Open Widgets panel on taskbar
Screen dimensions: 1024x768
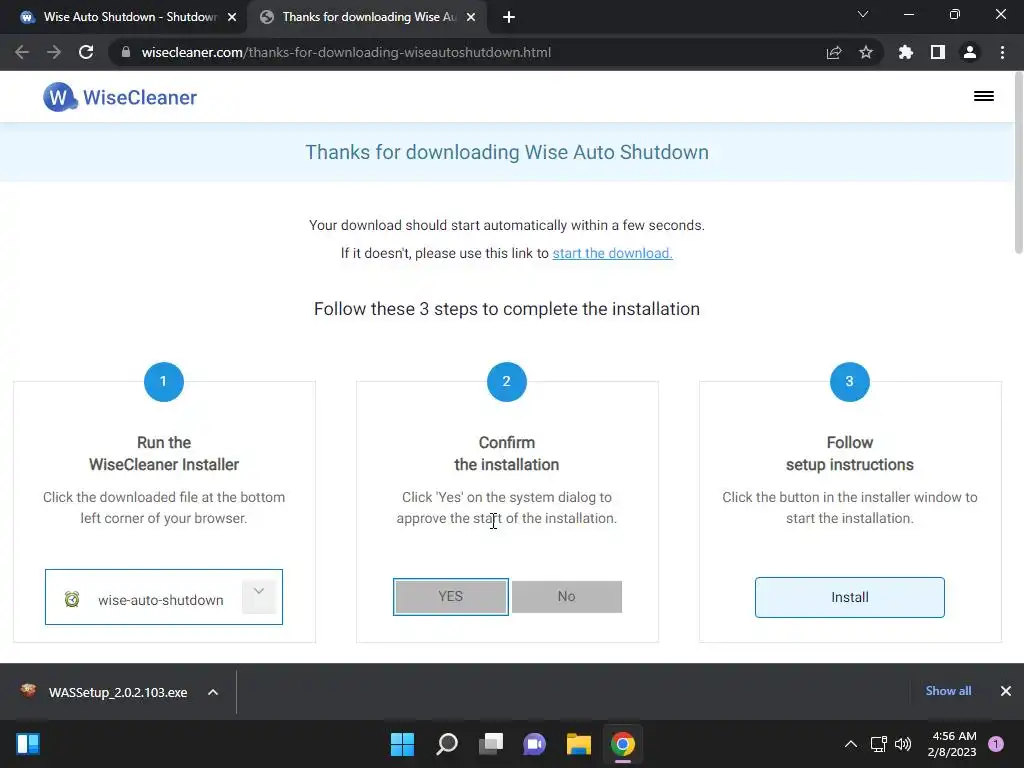(28, 744)
